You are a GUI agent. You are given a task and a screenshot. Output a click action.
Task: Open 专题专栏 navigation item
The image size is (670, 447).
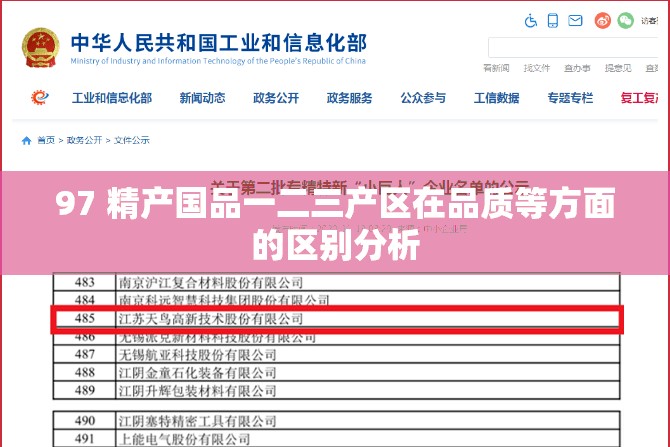[x=570, y=98]
